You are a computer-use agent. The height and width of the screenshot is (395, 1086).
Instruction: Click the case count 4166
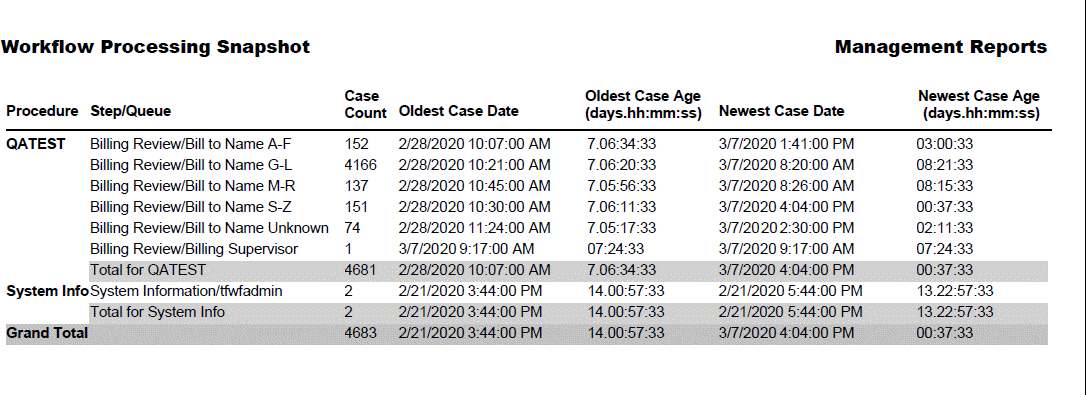[x=360, y=165]
